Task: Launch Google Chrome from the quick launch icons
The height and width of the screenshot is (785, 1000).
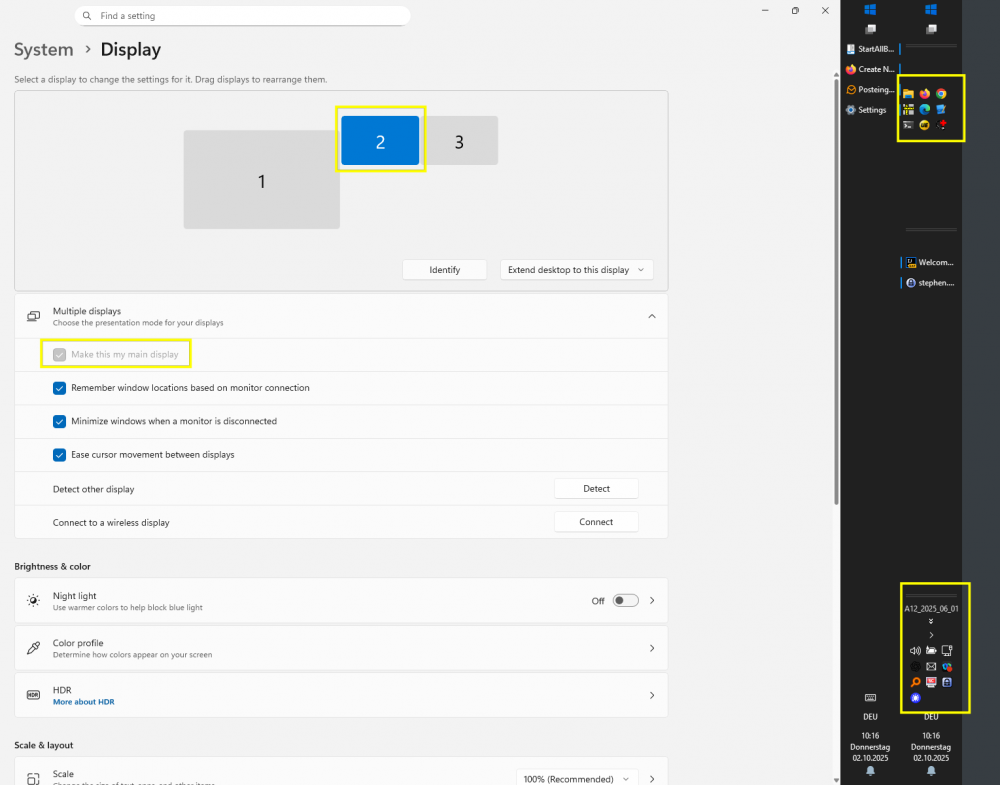Action: click(x=941, y=94)
